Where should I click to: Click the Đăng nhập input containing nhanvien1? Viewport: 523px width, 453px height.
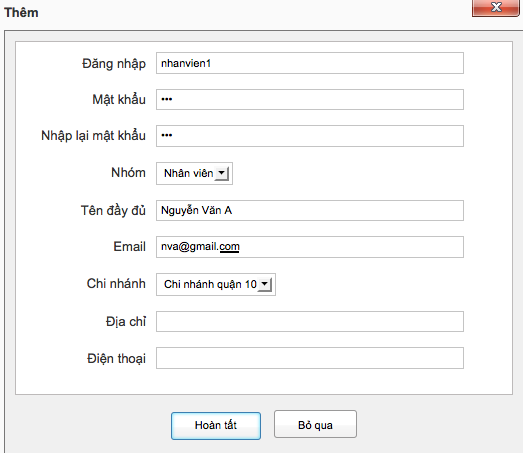pos(310,63)
